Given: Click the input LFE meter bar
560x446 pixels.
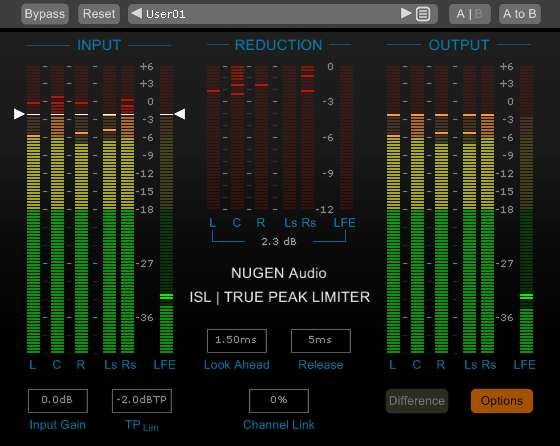Looking at the screenshot, I should pyautogui.click(x=166, y=210).
